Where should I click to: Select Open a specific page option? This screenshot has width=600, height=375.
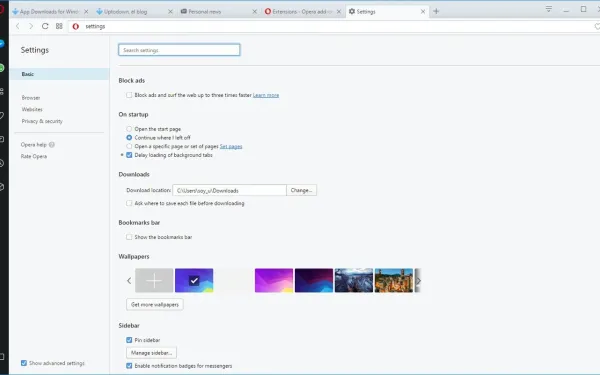coord(129,146)
